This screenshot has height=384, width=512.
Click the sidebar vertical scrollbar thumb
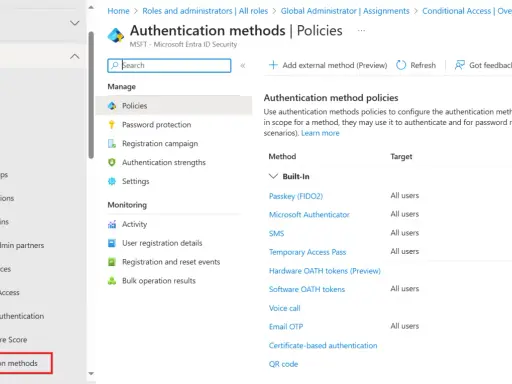coord(91,95)
